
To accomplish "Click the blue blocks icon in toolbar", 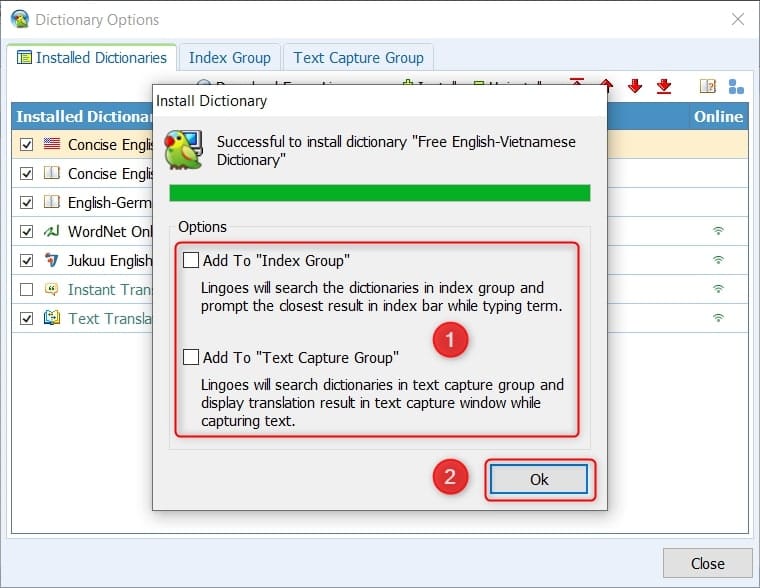I will click(736, 86).
